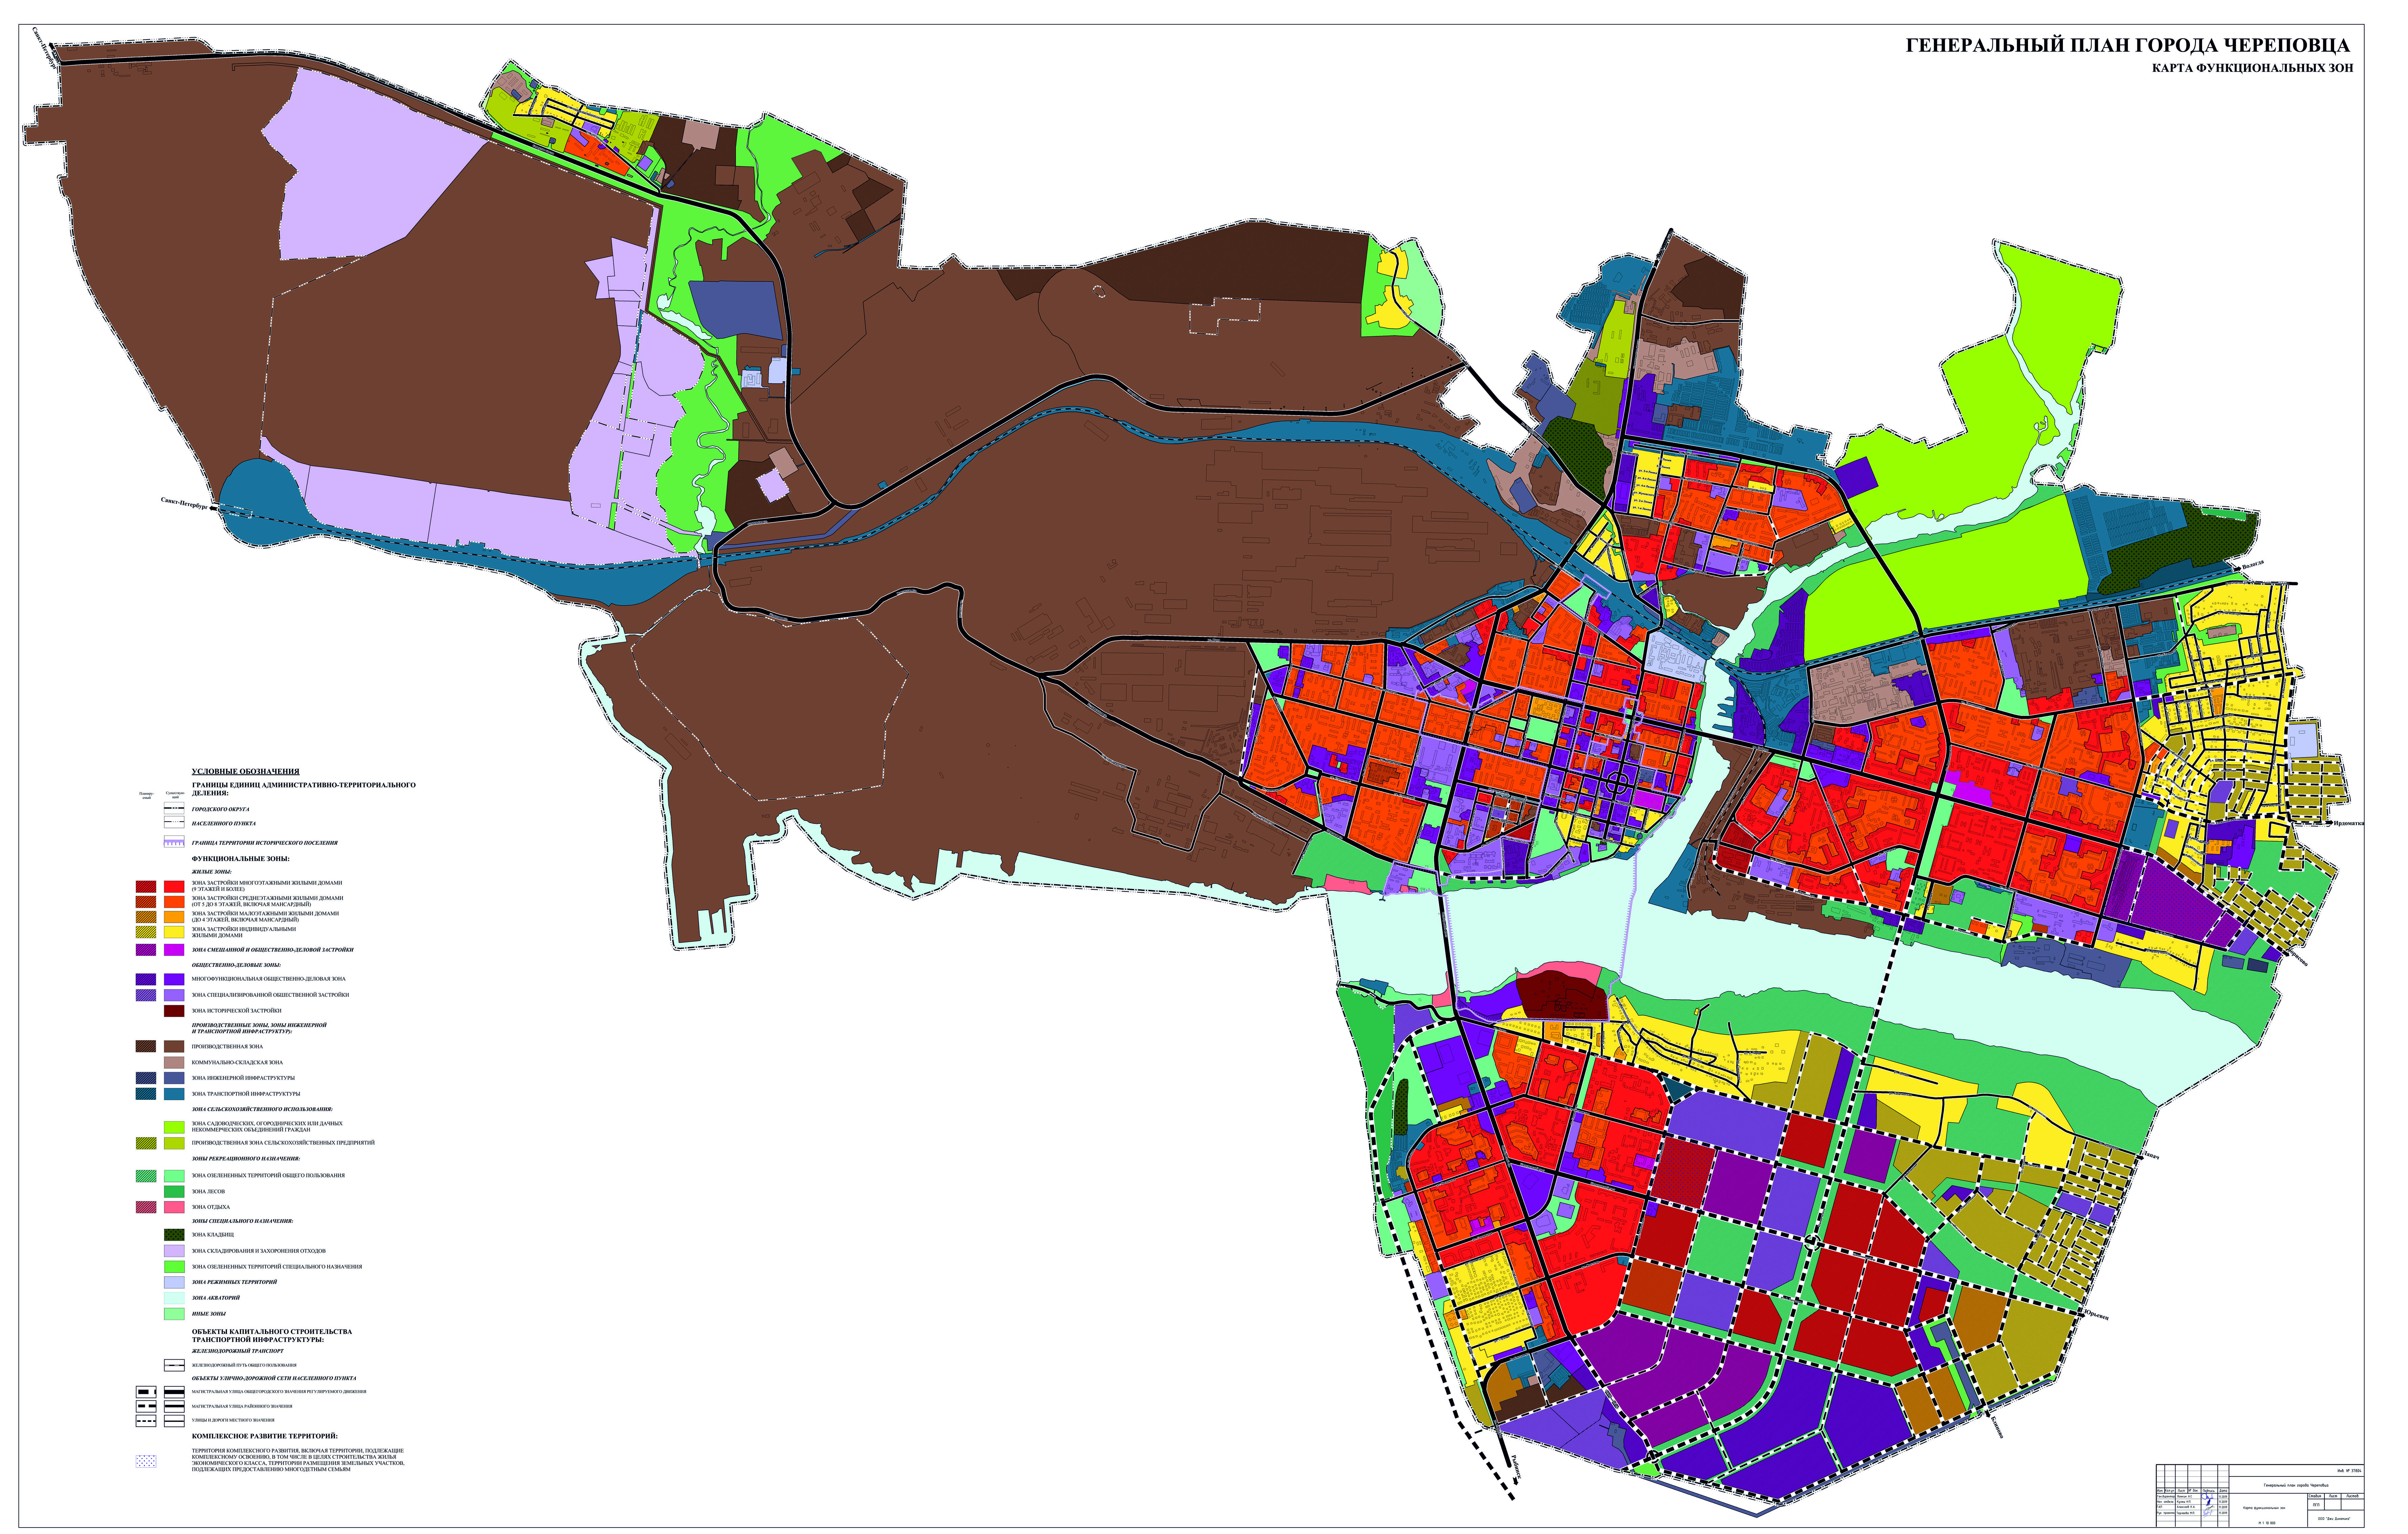The image size is (2408, 1534).
Task: Click planned citywide arterial street legend symbol
Action: pyautogui.click(x=146, y=1392)
